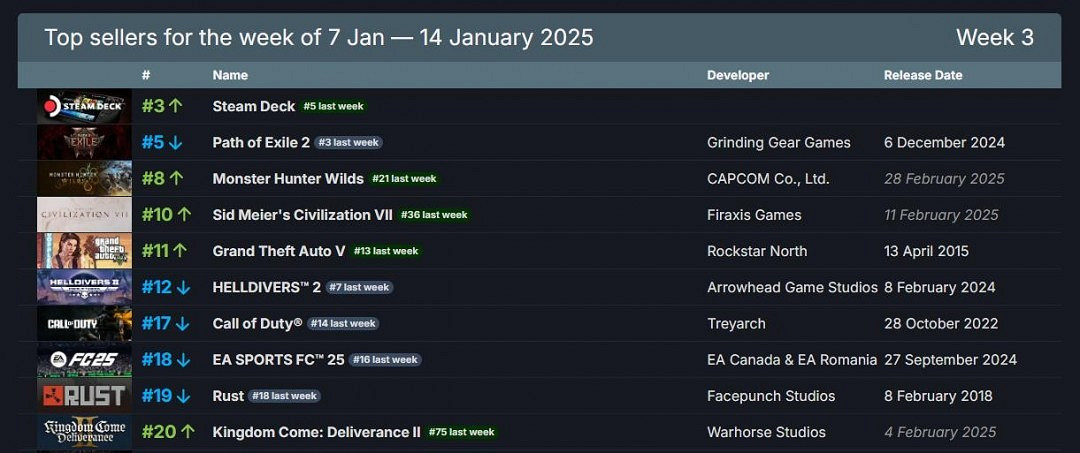Click the '#18 last week' badge
Screen dimensions: 1080x453
coord(284,396)
